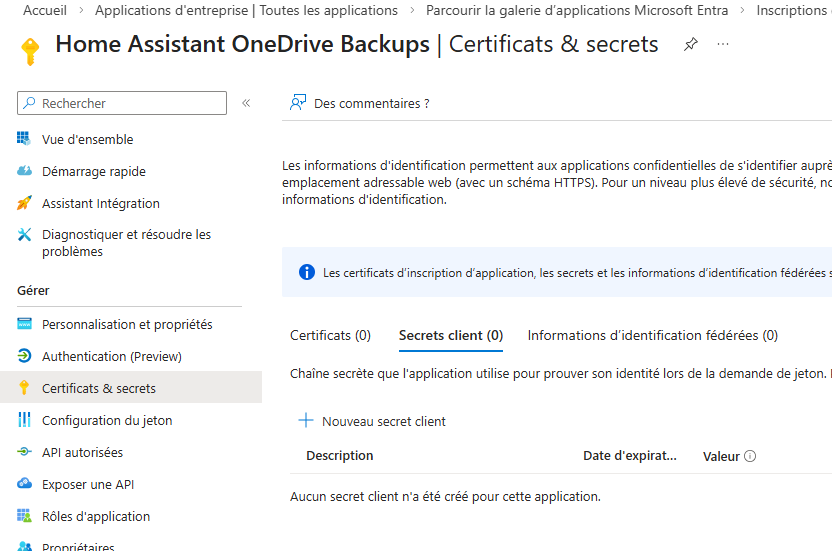Open the more options ellipsis in the header
The width and height of the screenshot is (832, 551).
click(723, 45)
